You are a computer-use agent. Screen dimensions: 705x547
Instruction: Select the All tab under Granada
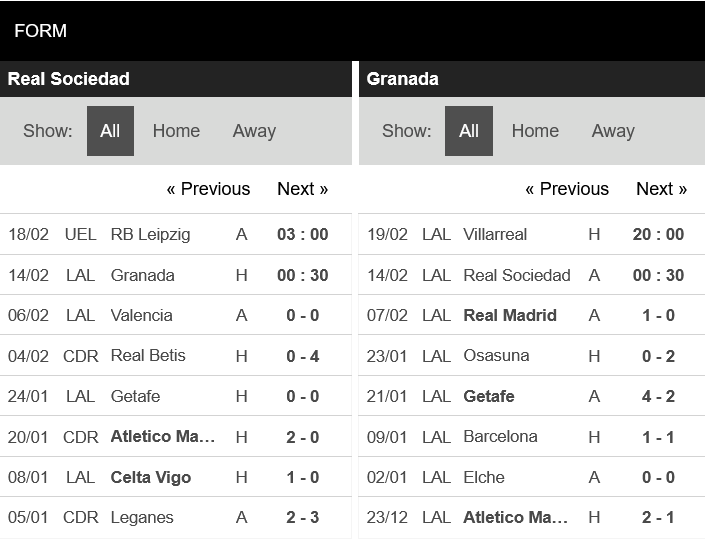tap(469, 131)
